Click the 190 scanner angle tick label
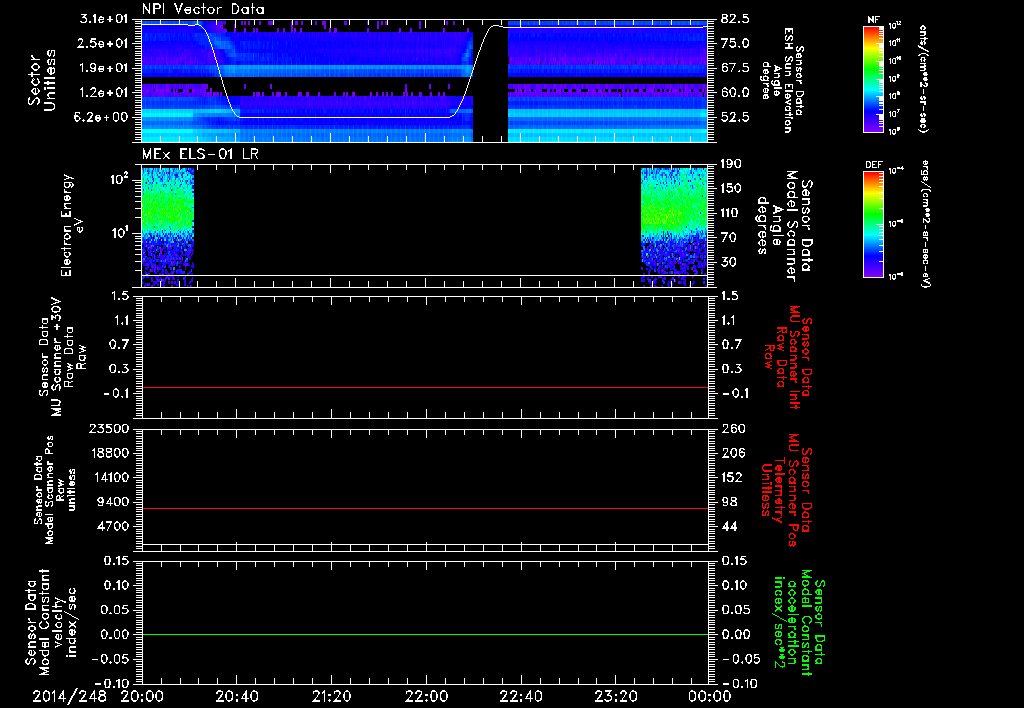The image size is (1024, 708). [x=732, y=164]
